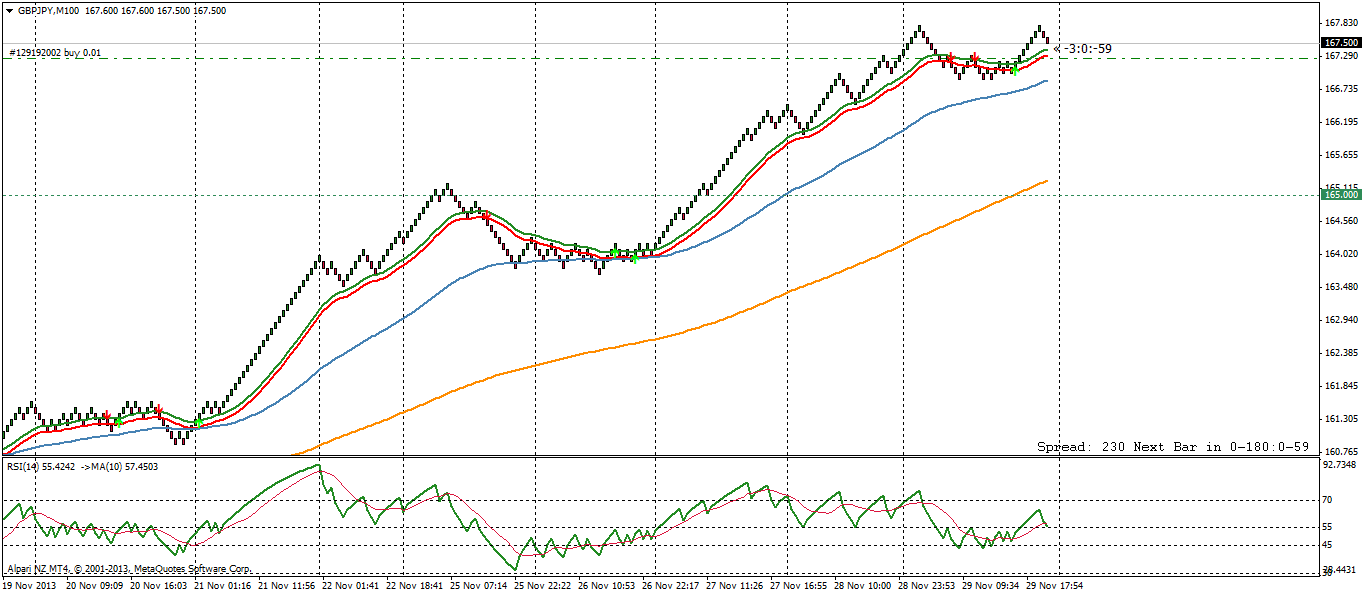
Task: Click the 29 Nov 17:54 time label
Action: (x=1055, y=585)
